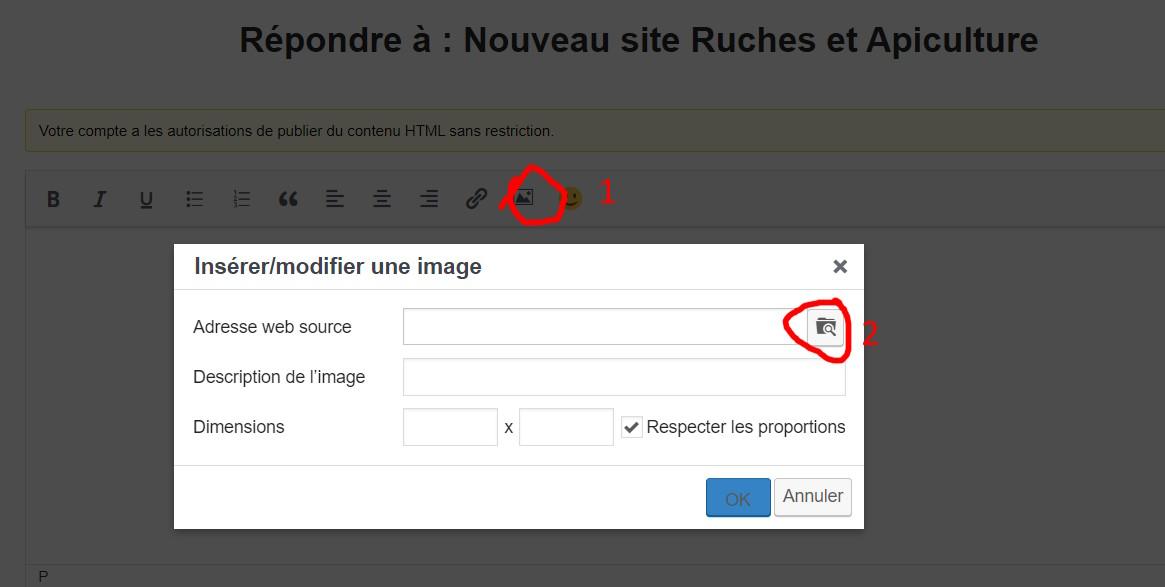Insert a bulleted list

[x=194, y=199]
